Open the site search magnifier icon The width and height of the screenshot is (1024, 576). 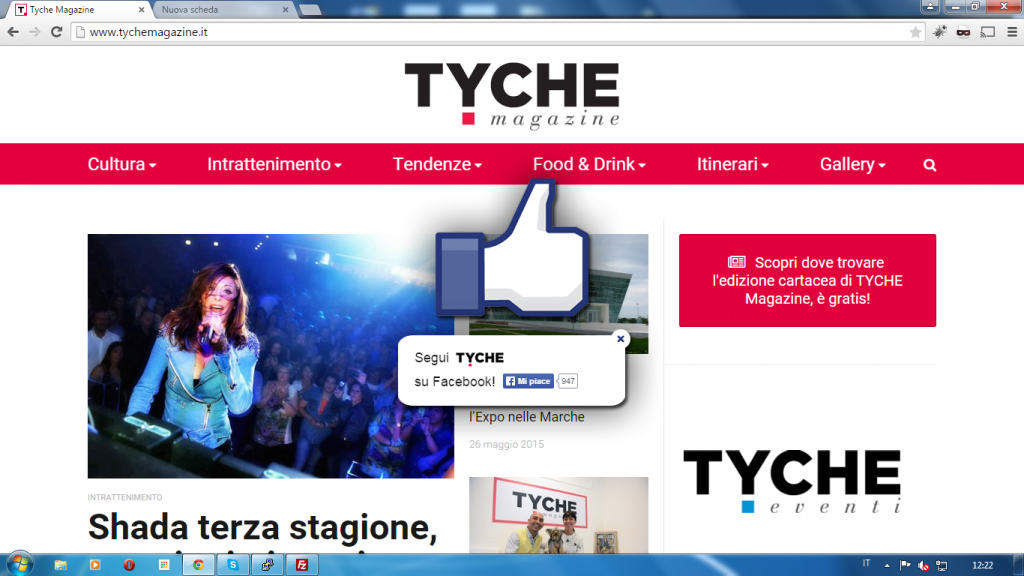coord(930,165)
